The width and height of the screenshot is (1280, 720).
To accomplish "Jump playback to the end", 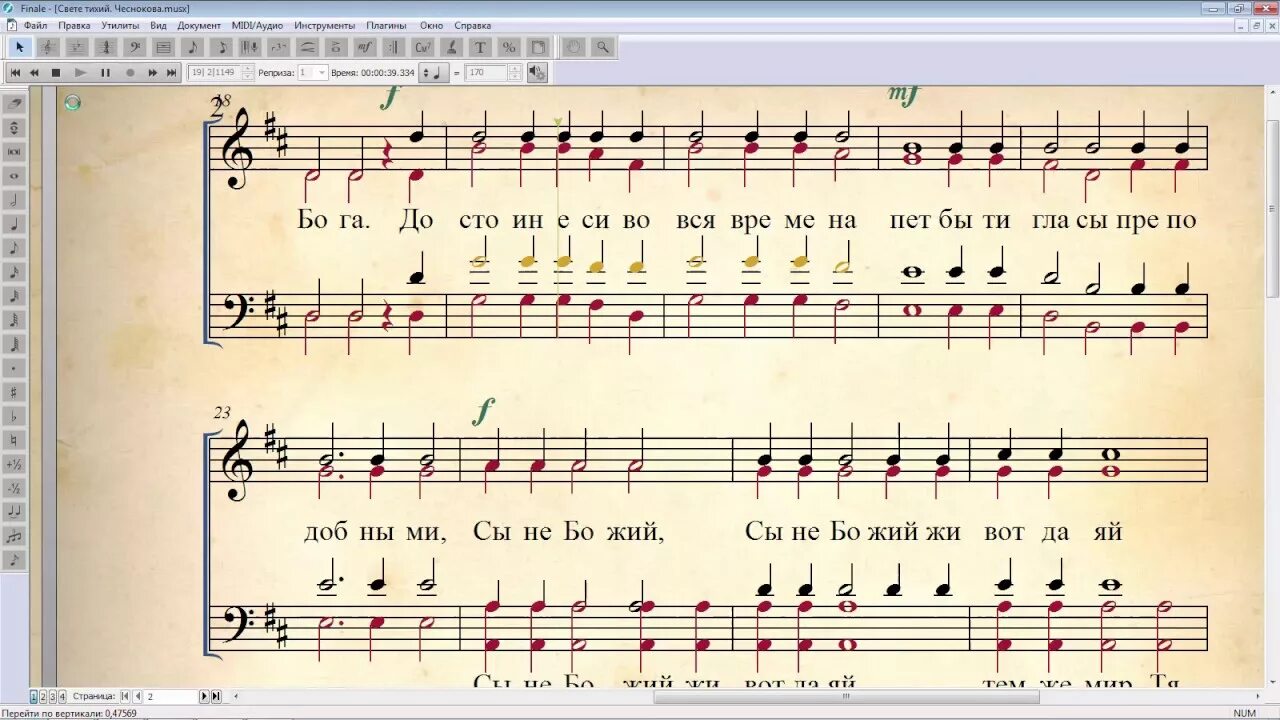I will coord(171,73).
